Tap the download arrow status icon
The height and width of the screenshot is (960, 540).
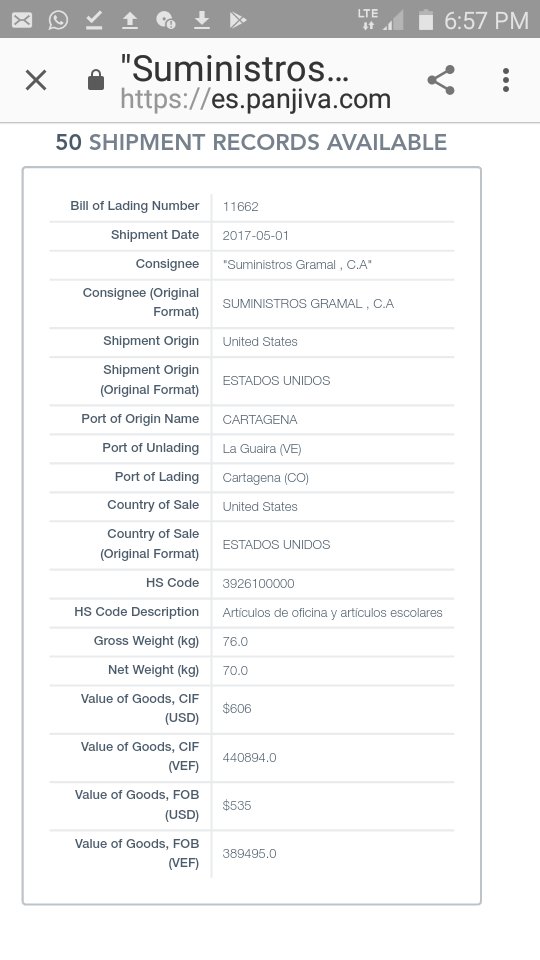201,21
